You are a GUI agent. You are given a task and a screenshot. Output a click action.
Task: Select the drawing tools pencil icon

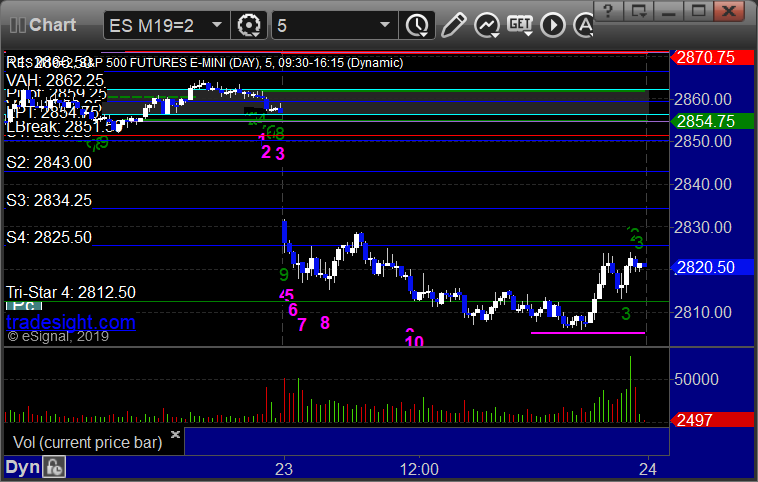pyautogui.click(x=453, y=25)
